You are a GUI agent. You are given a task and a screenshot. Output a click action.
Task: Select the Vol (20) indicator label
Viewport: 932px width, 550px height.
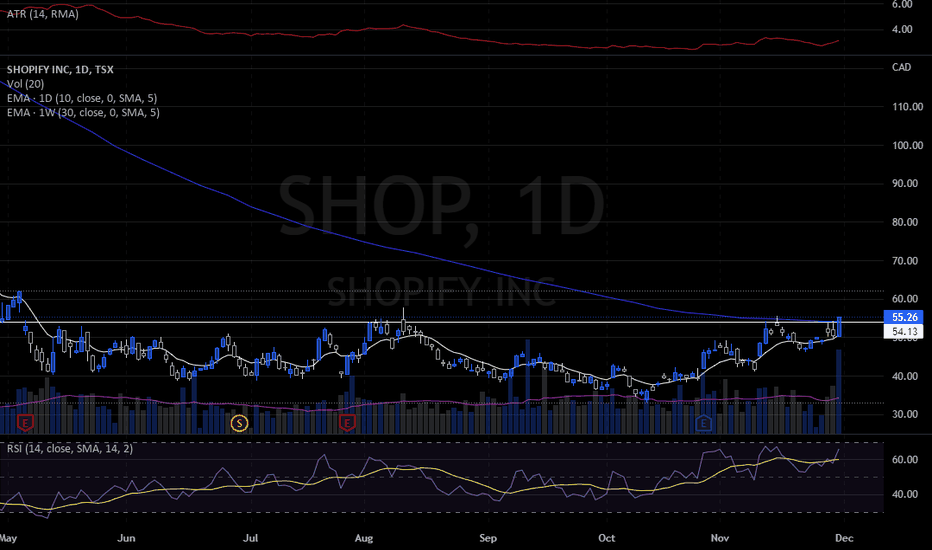25,84
